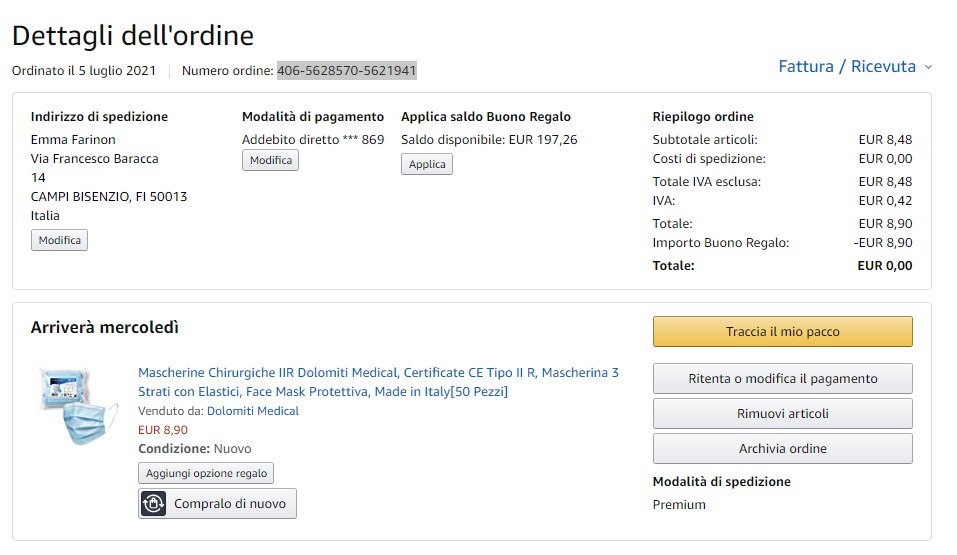Open the Fattura / Ricevuta dropdown
Viewport: 957px width, 555px height.
tap(846, 67)
